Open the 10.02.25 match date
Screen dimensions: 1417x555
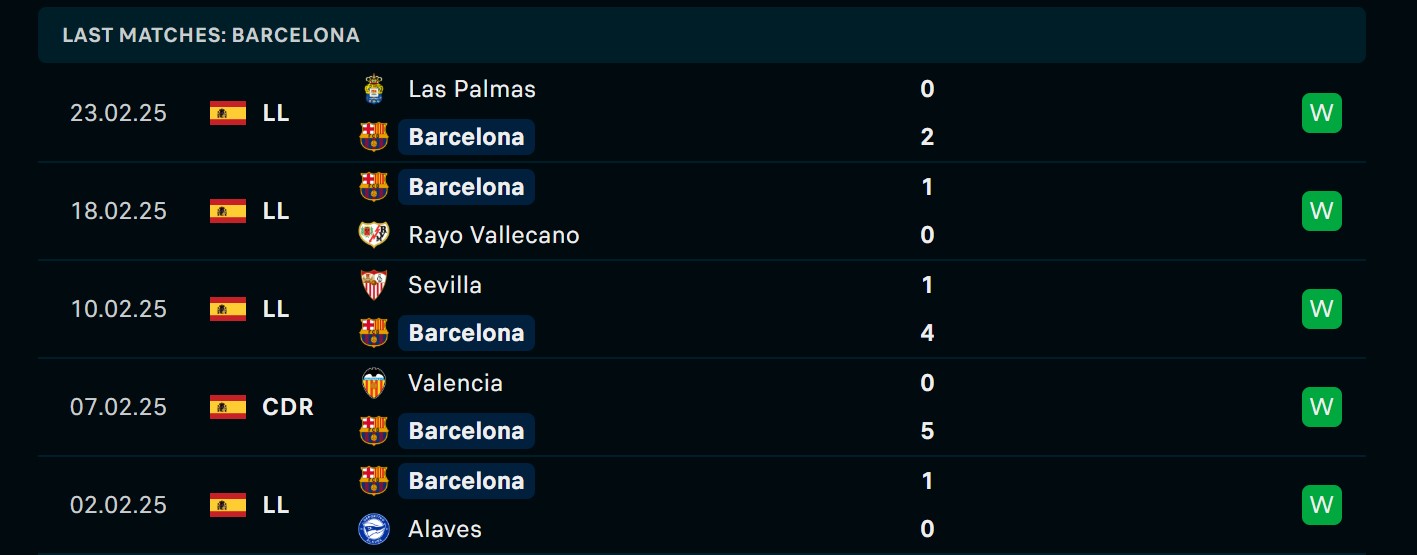pyautogui.click(x=118, y=309)
